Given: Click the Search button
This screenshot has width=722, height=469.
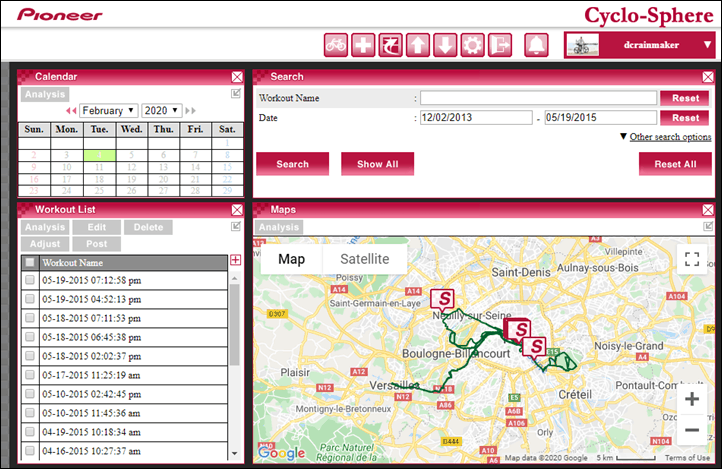Looking at the screenshot, I should 292,164.
